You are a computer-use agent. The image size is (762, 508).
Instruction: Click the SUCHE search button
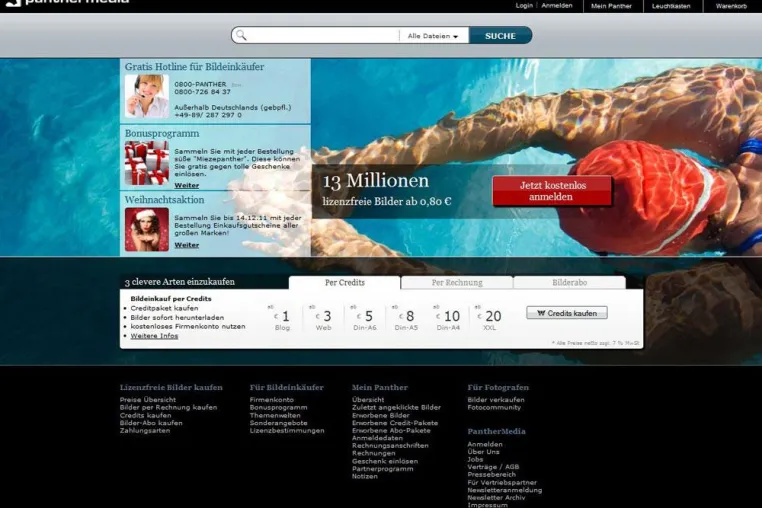(500, 36)
